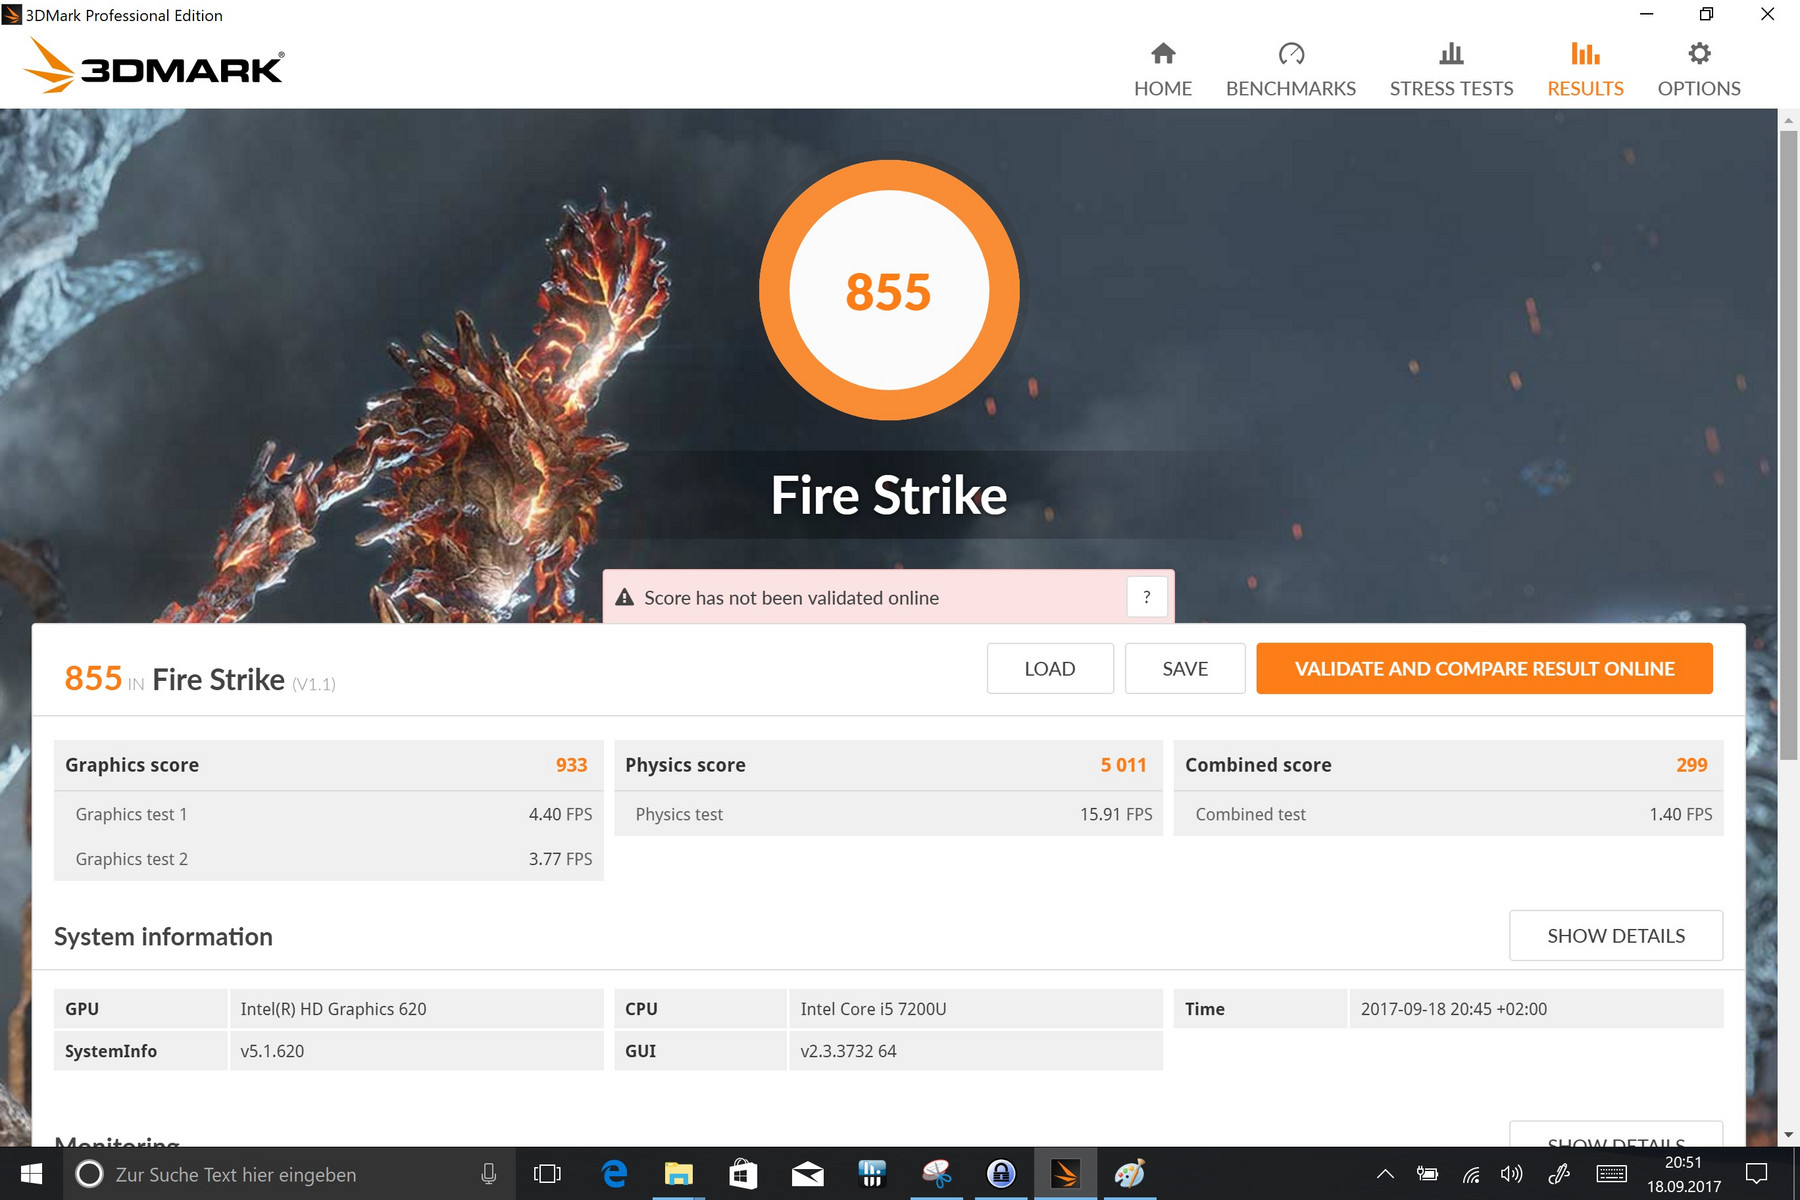Image resolution: width=1800 pixels, height=1200 pixels.
Task: Click the validation help question mark
Action: 1146,597
